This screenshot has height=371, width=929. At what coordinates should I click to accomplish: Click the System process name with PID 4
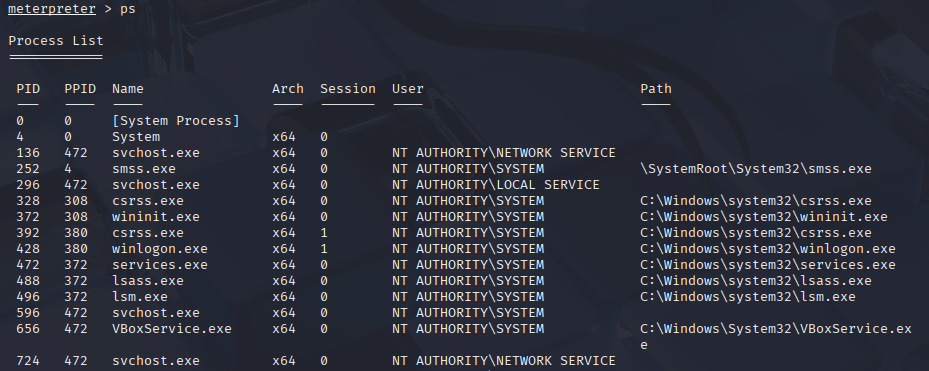(136, 137)
